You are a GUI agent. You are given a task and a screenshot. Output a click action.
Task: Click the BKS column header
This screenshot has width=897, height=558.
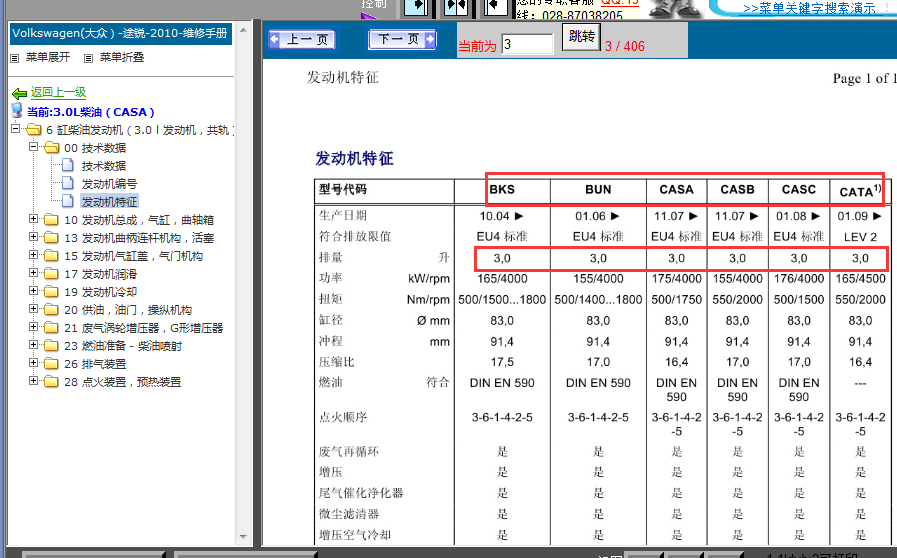pyautogui.click(x=502, y=189)
